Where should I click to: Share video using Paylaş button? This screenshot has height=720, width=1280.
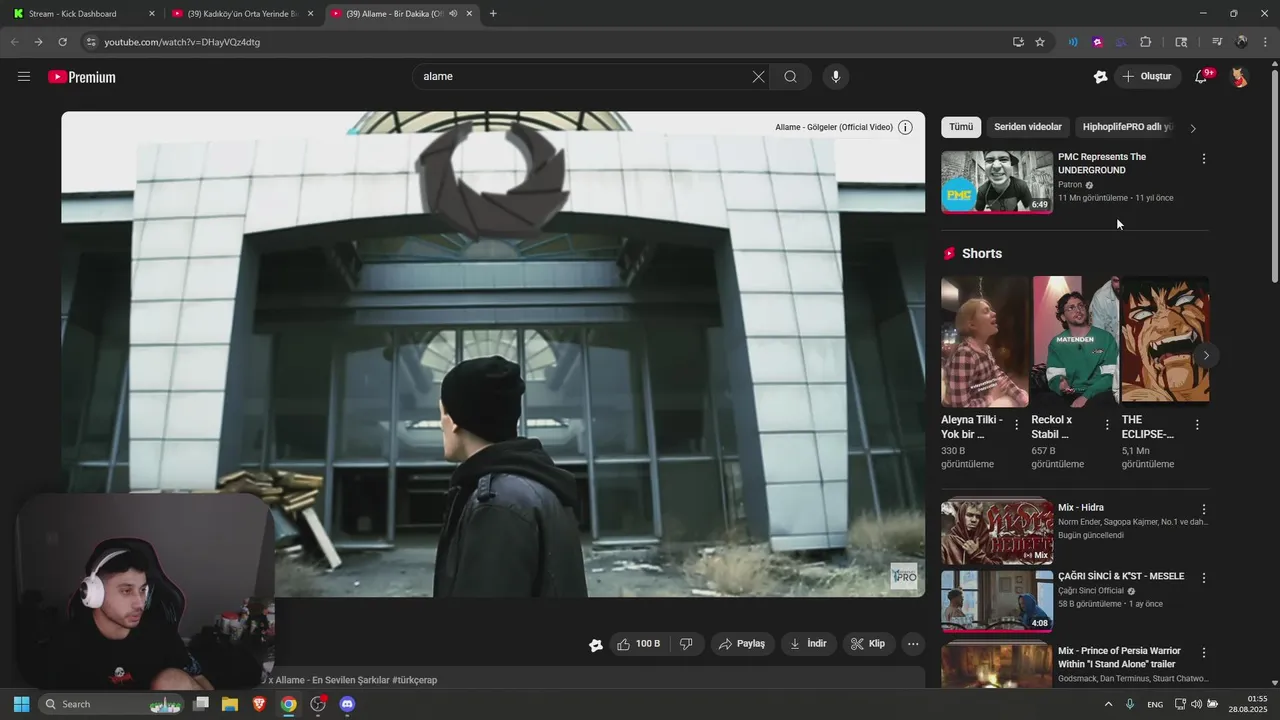743,644
